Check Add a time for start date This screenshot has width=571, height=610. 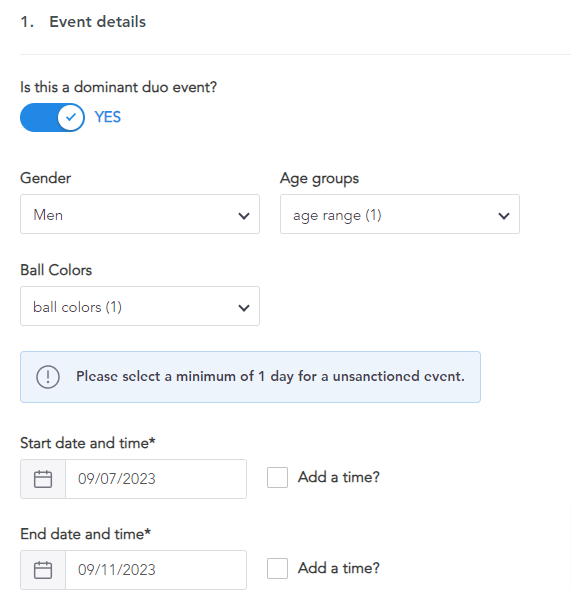[277, 477]
